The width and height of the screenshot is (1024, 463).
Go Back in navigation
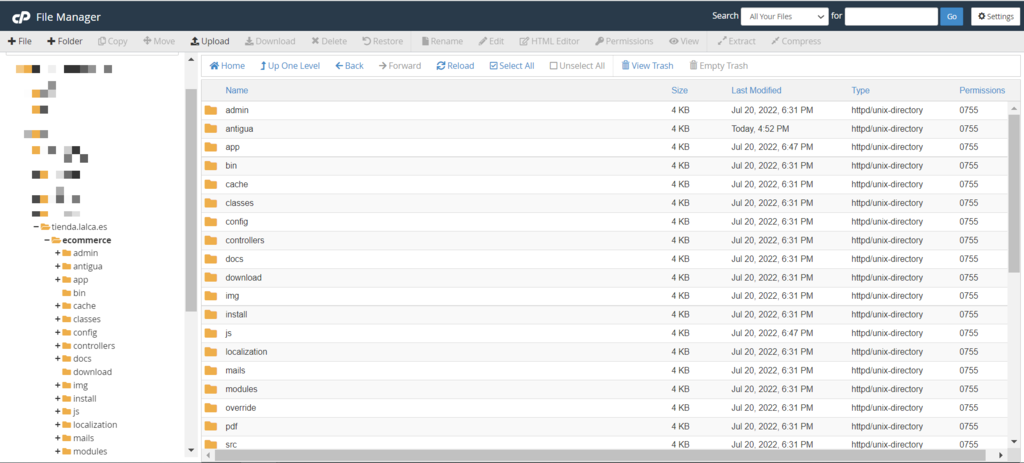pos(349,66)
